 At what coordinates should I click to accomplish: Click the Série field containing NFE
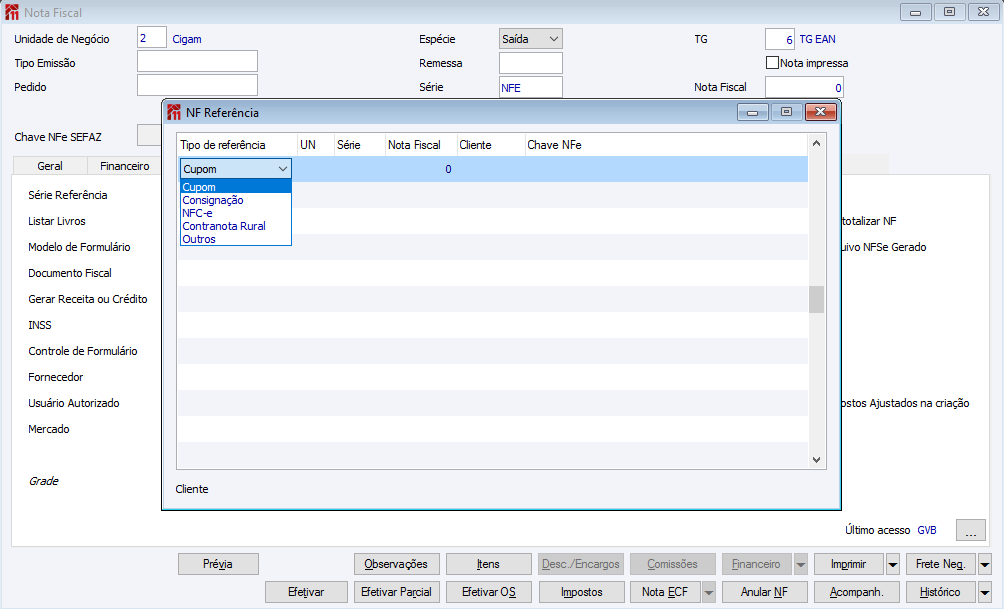(531, 87)
